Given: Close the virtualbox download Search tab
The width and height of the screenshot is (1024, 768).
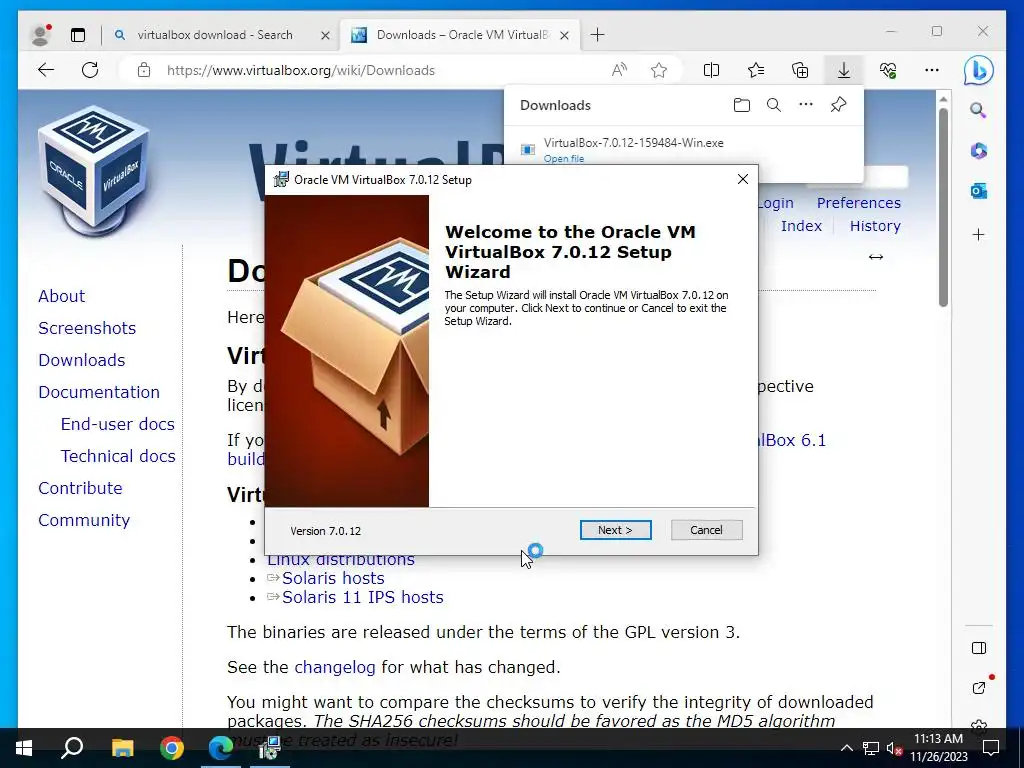Looking at the screenshot, I should click(x=325, y=35).
